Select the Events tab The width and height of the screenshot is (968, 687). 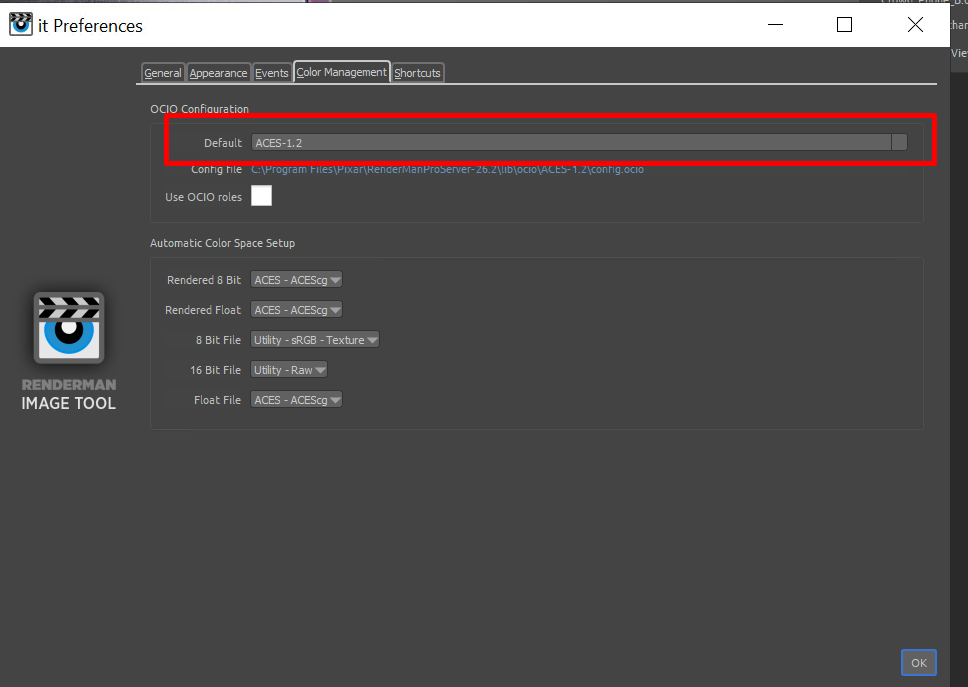(272, 73)
